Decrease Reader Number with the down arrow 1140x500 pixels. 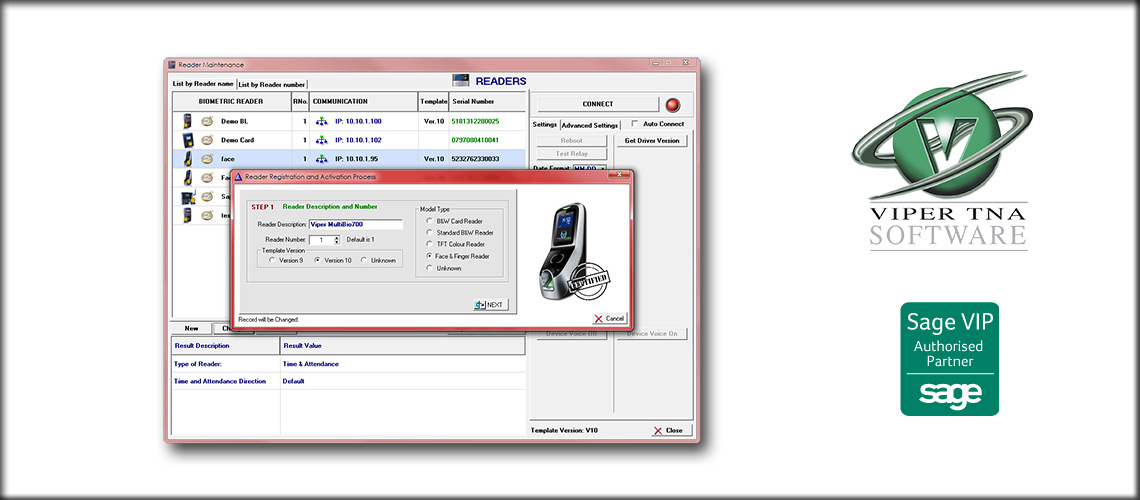coord(337,242)
